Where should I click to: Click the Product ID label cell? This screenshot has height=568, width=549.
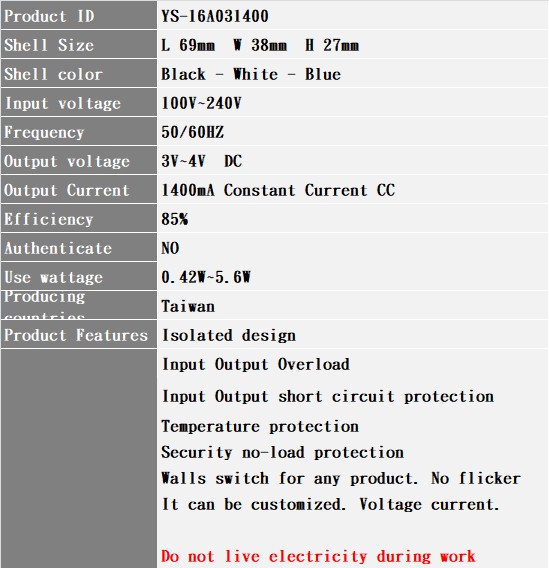point(79,16)
